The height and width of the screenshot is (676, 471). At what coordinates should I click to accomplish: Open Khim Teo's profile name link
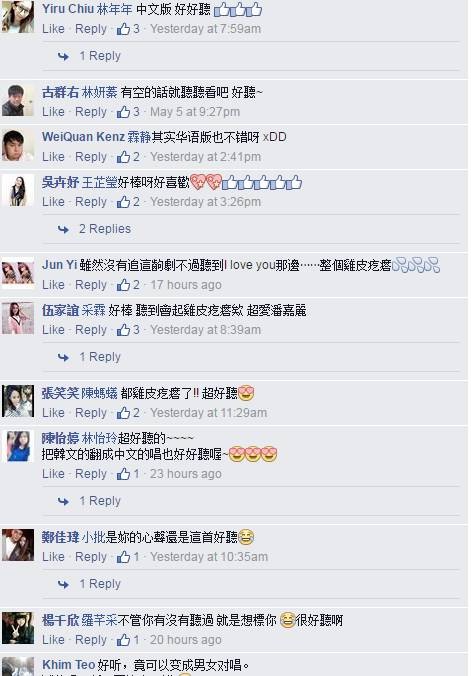click(x=69, y=664)
